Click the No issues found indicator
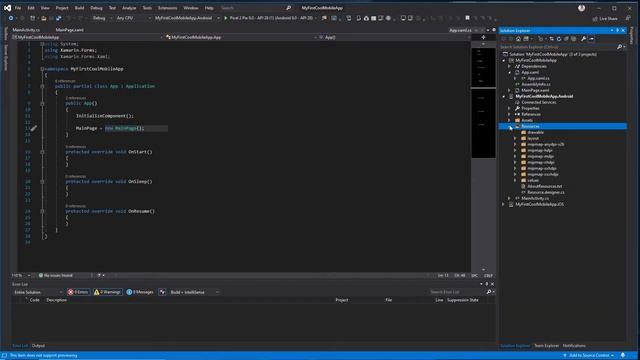Viewport: 640px width, 360px height. [56, 276]
